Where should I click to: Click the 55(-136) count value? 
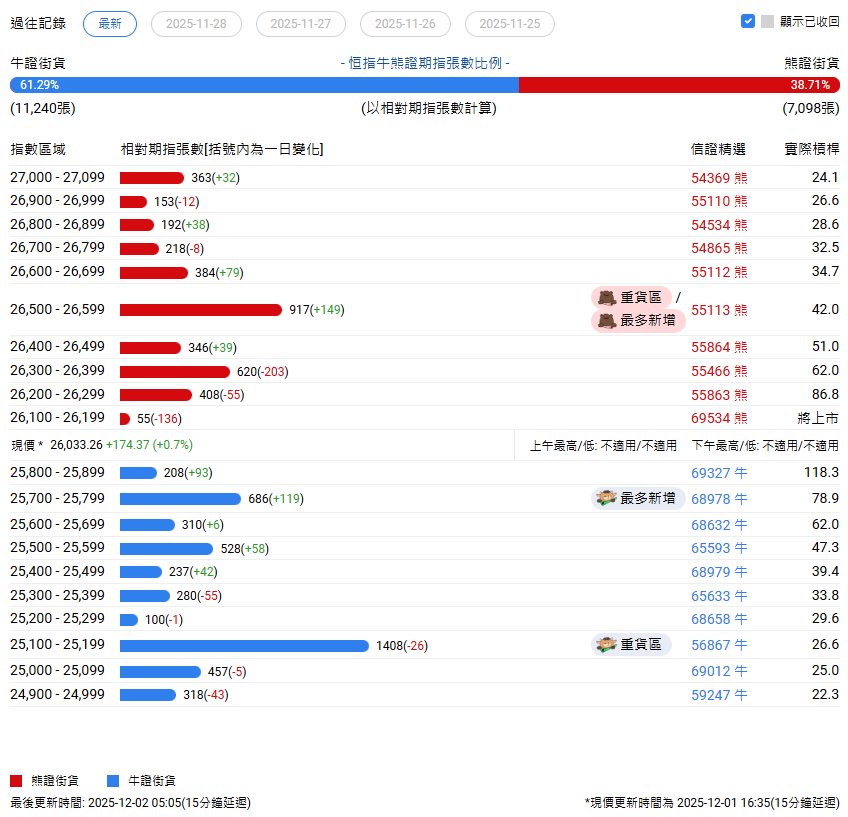159,419
